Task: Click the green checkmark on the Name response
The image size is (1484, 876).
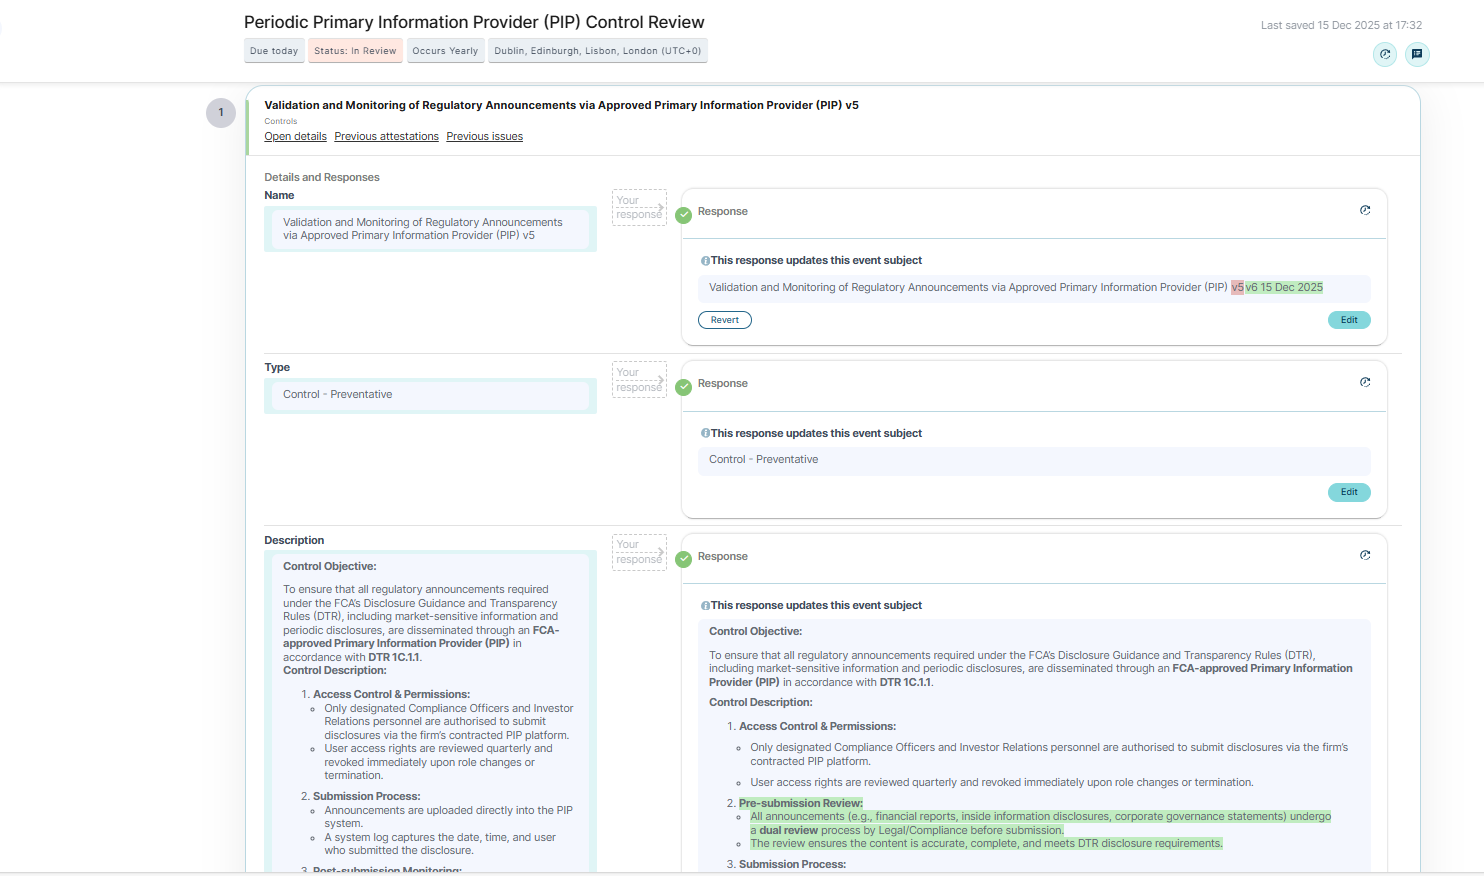Action: tap(684, 215)
